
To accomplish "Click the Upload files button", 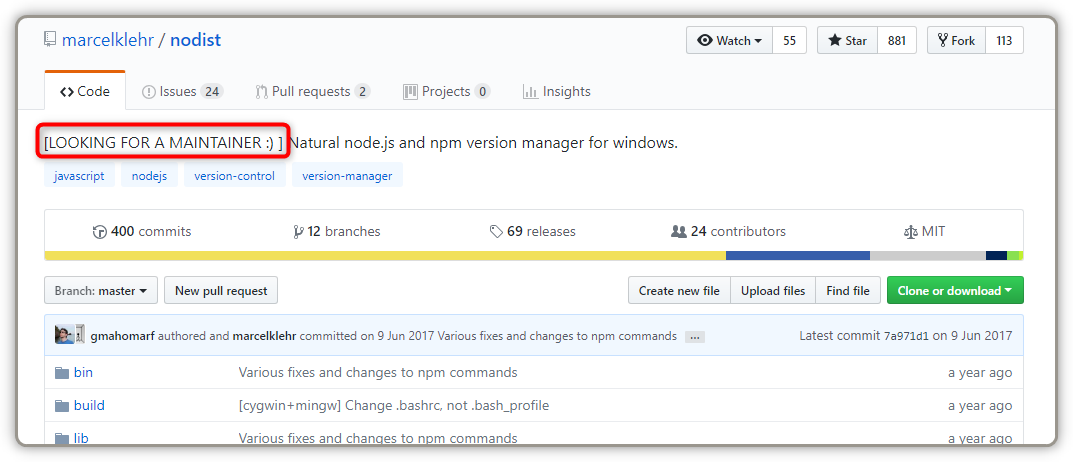I will pos(773,290).
